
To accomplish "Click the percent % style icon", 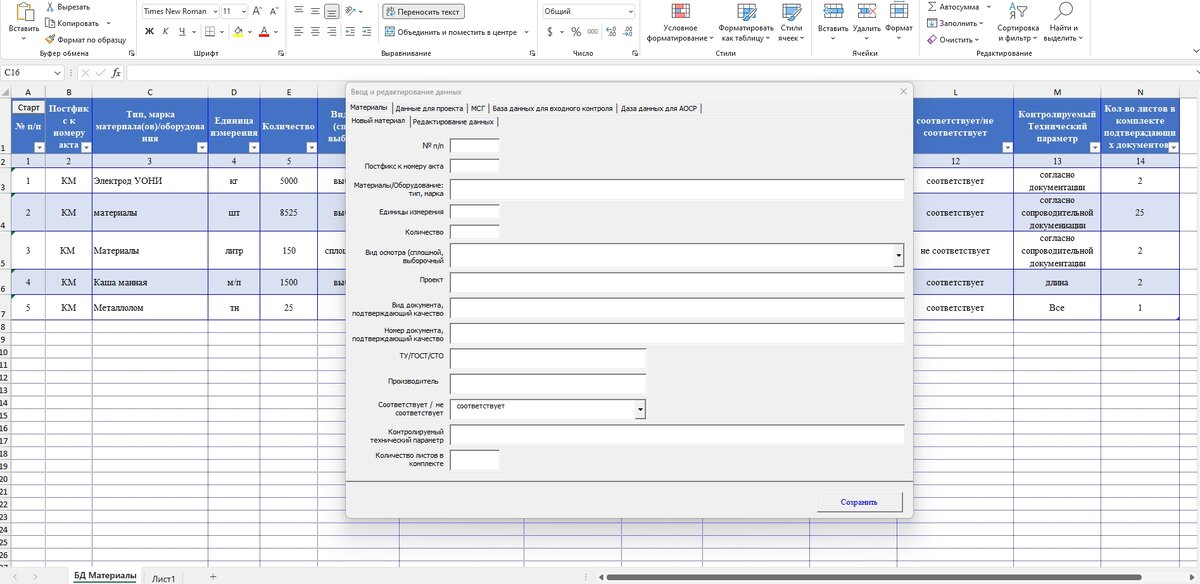I will pos(576,31).
